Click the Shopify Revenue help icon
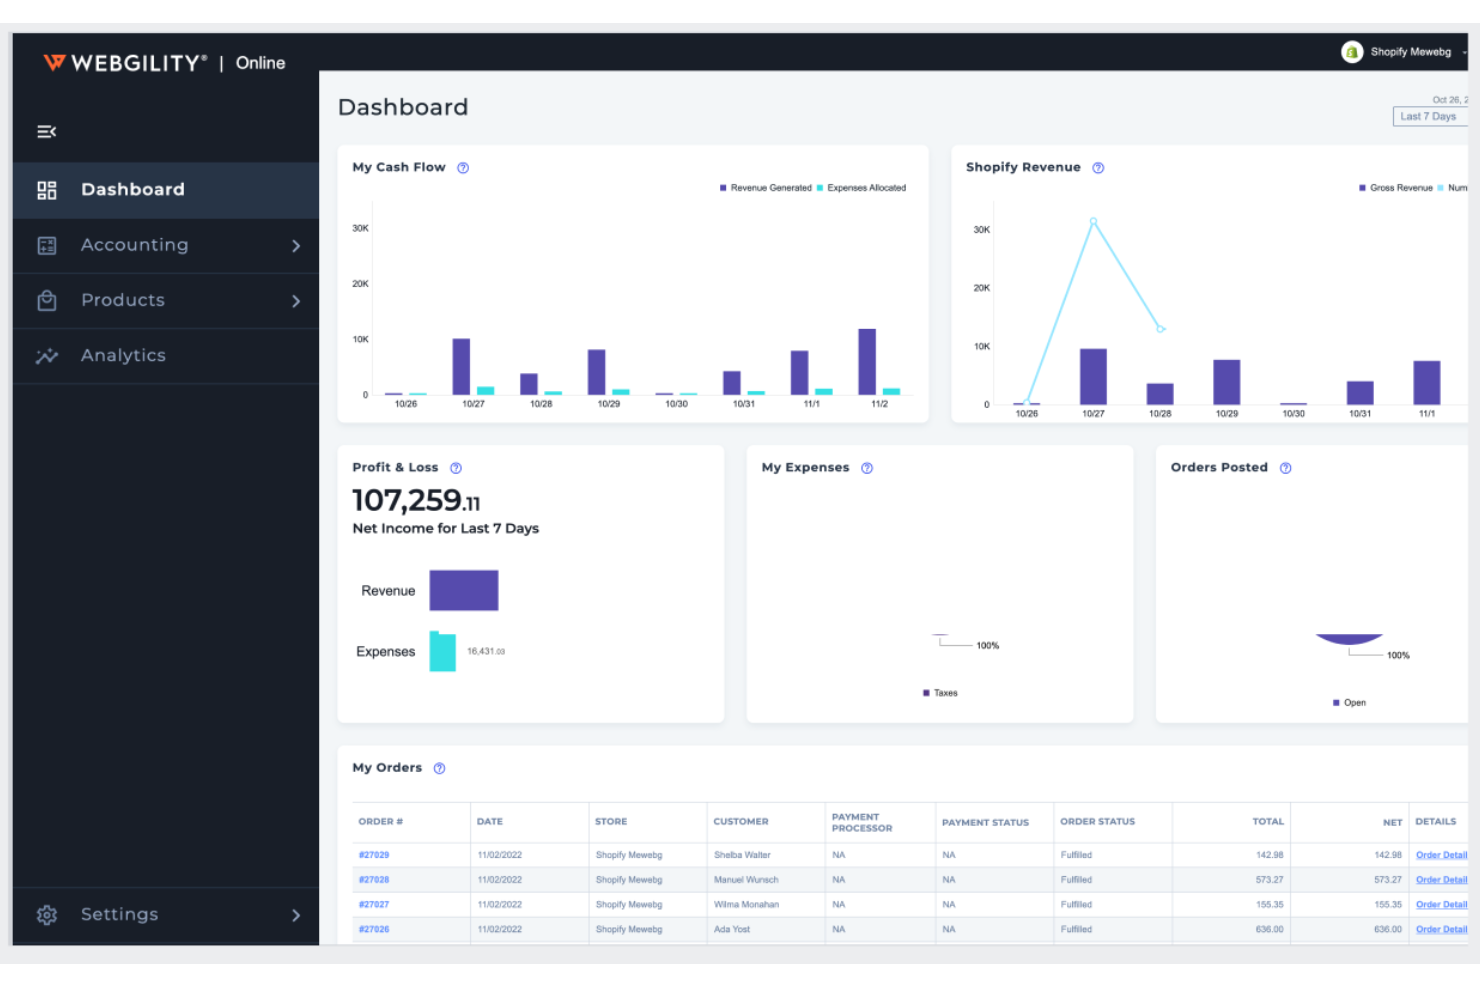The height and width of the screenshot is (987, 1480). (x=1098, y=168)
